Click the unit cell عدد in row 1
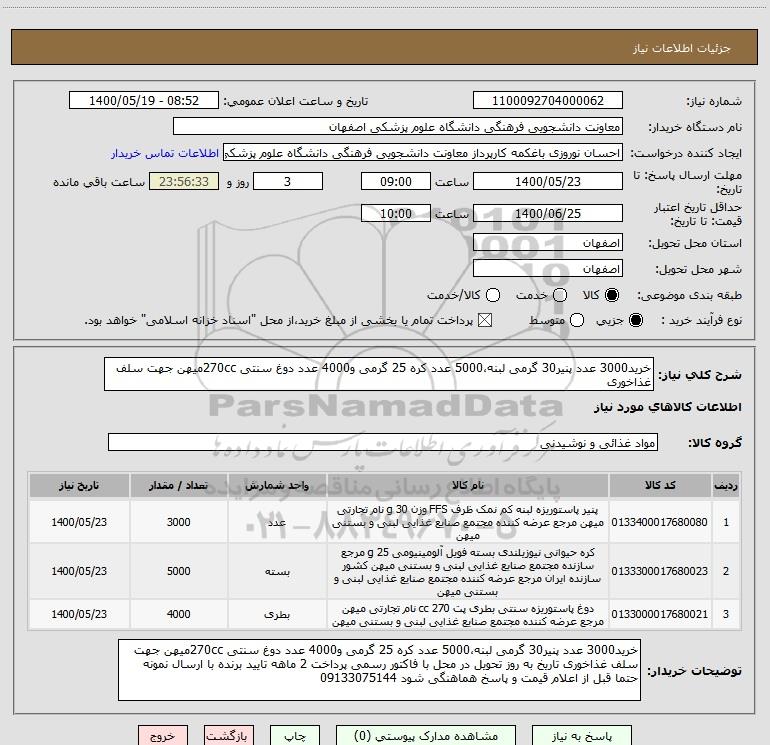The width and height of the screenshot is (770, 745). (277, 522)
